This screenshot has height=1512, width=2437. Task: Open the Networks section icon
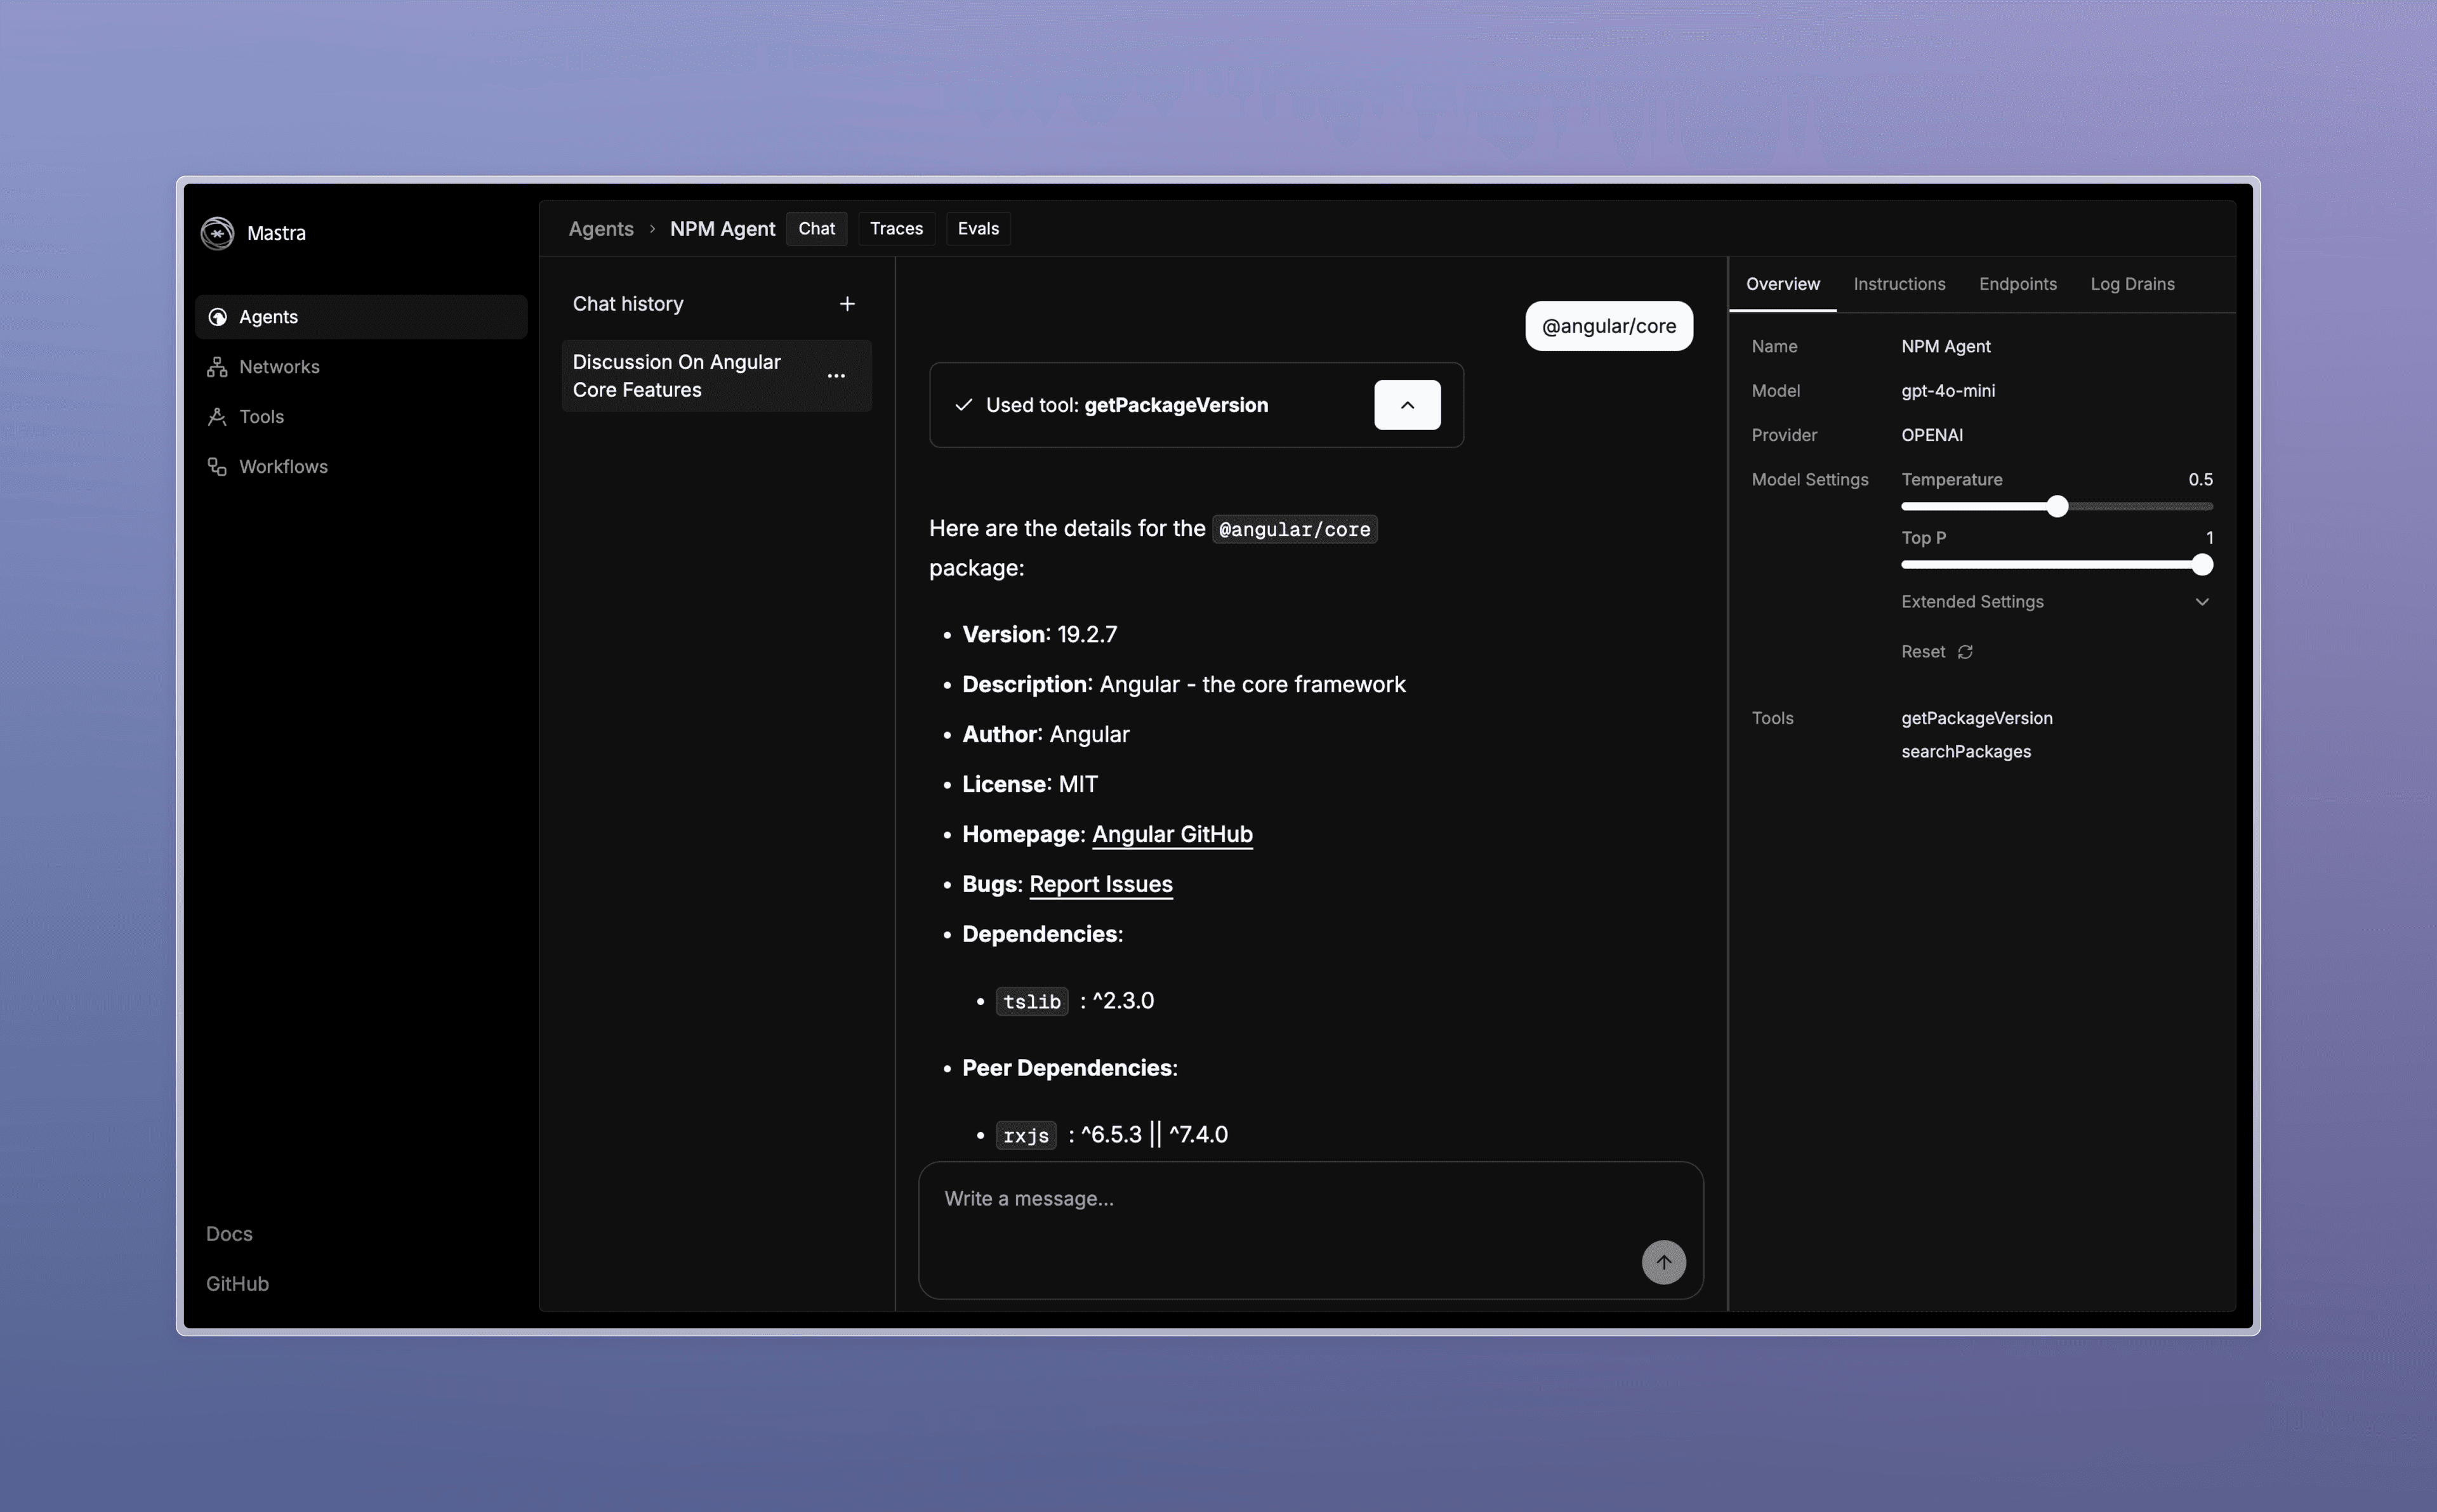pos(217,367)
